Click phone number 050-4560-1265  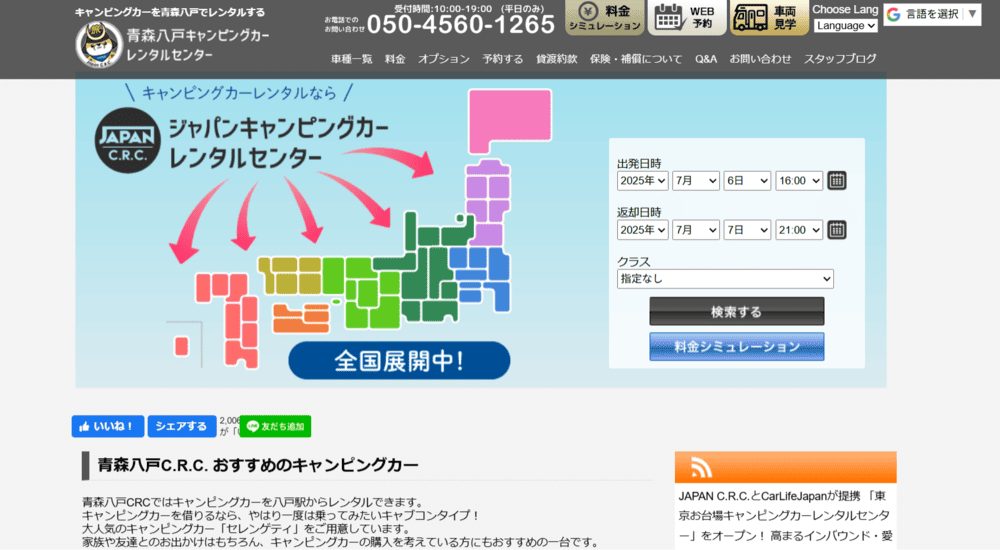461,25
